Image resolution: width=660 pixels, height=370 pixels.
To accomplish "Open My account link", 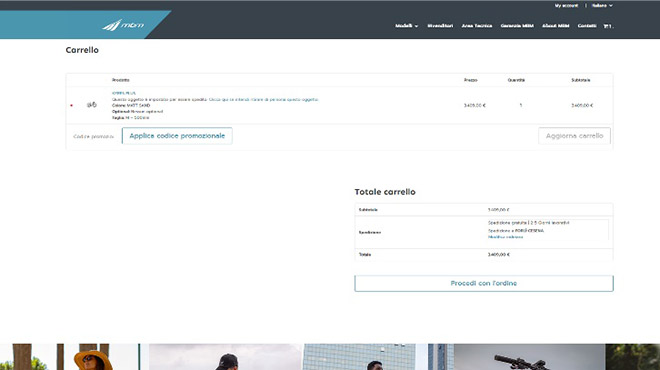I will 566,5.
